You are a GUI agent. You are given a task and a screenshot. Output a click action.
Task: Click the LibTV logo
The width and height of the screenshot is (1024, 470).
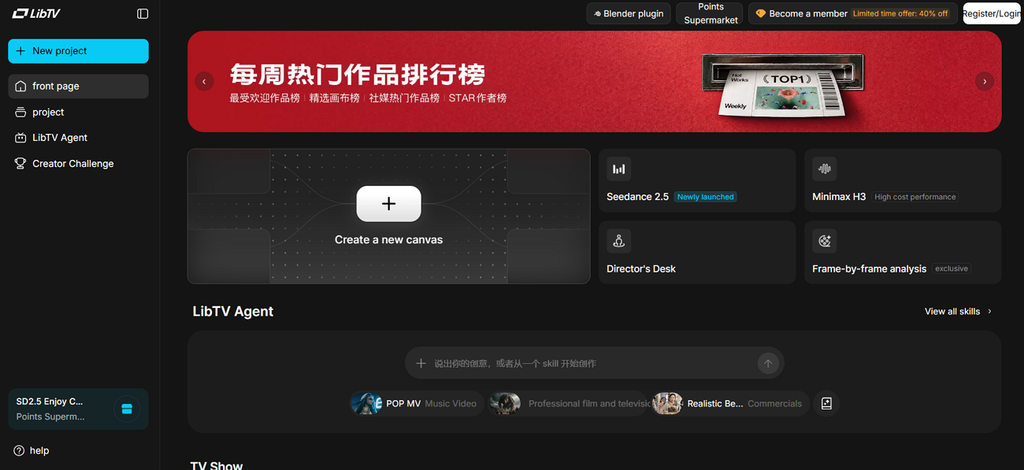[37, 13]
